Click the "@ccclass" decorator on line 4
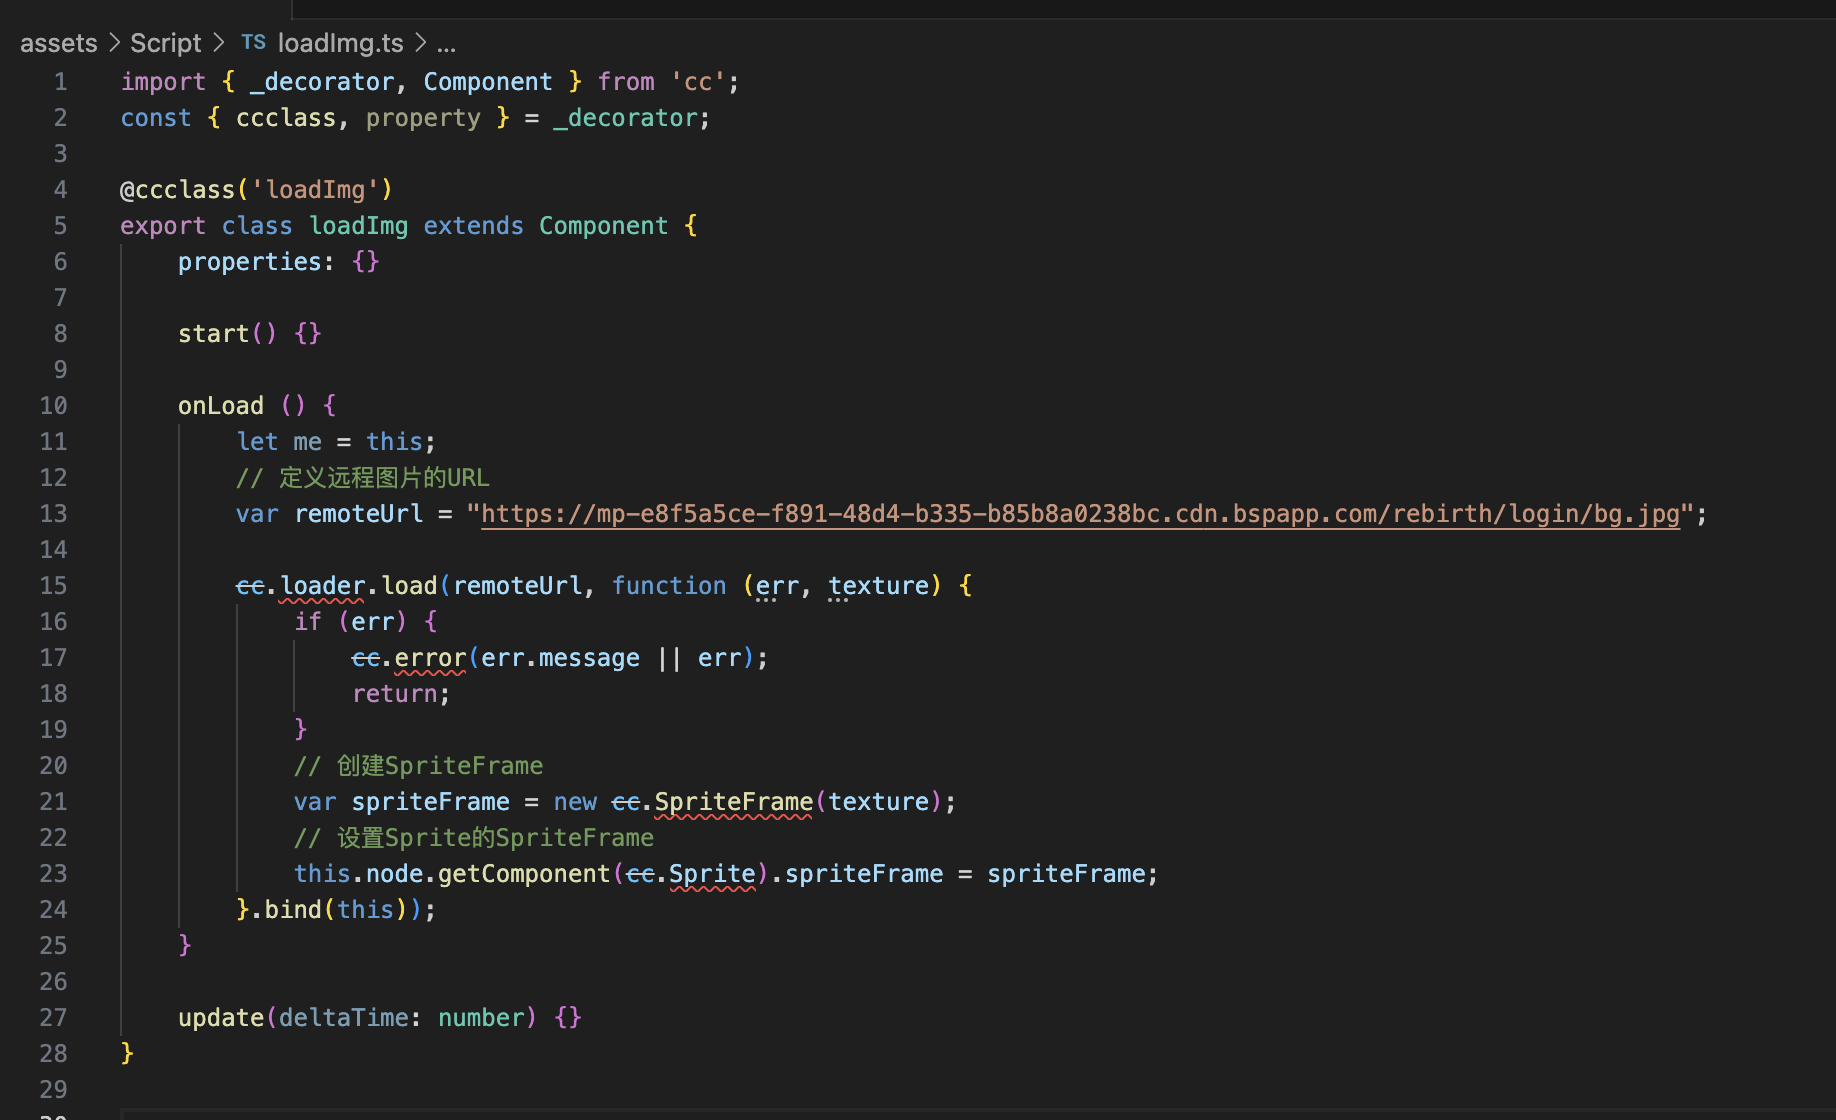Image resolution: width=1836 pixels, height=1120 pixels. pos(177,190)
